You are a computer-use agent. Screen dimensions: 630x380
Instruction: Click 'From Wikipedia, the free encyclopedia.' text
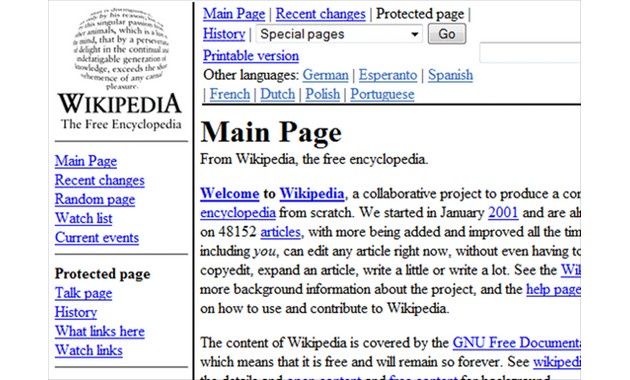pyautogui.click(x=314, y=159)
